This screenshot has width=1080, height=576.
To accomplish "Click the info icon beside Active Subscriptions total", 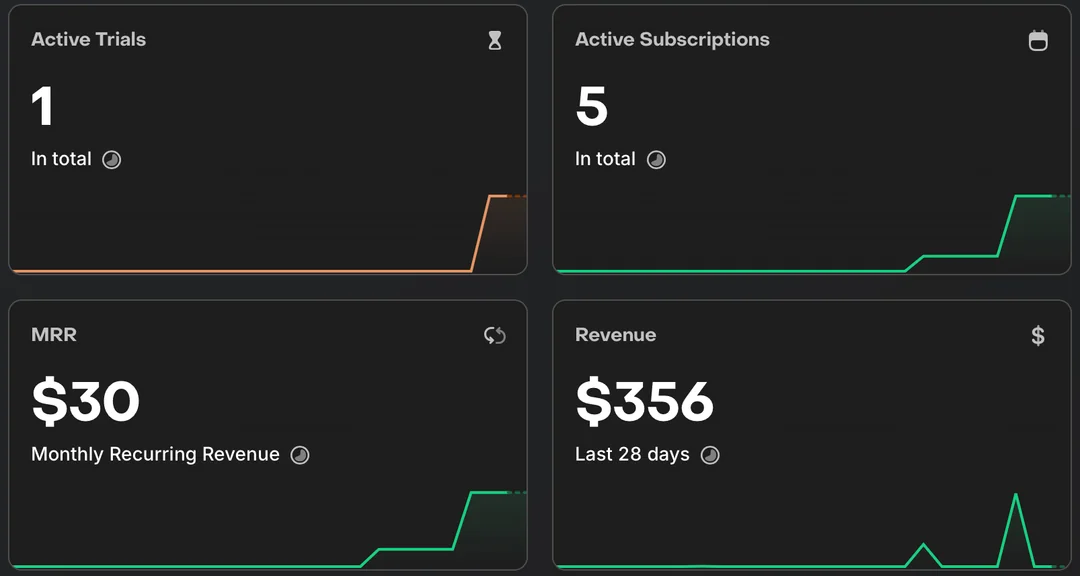I will 656,160.
